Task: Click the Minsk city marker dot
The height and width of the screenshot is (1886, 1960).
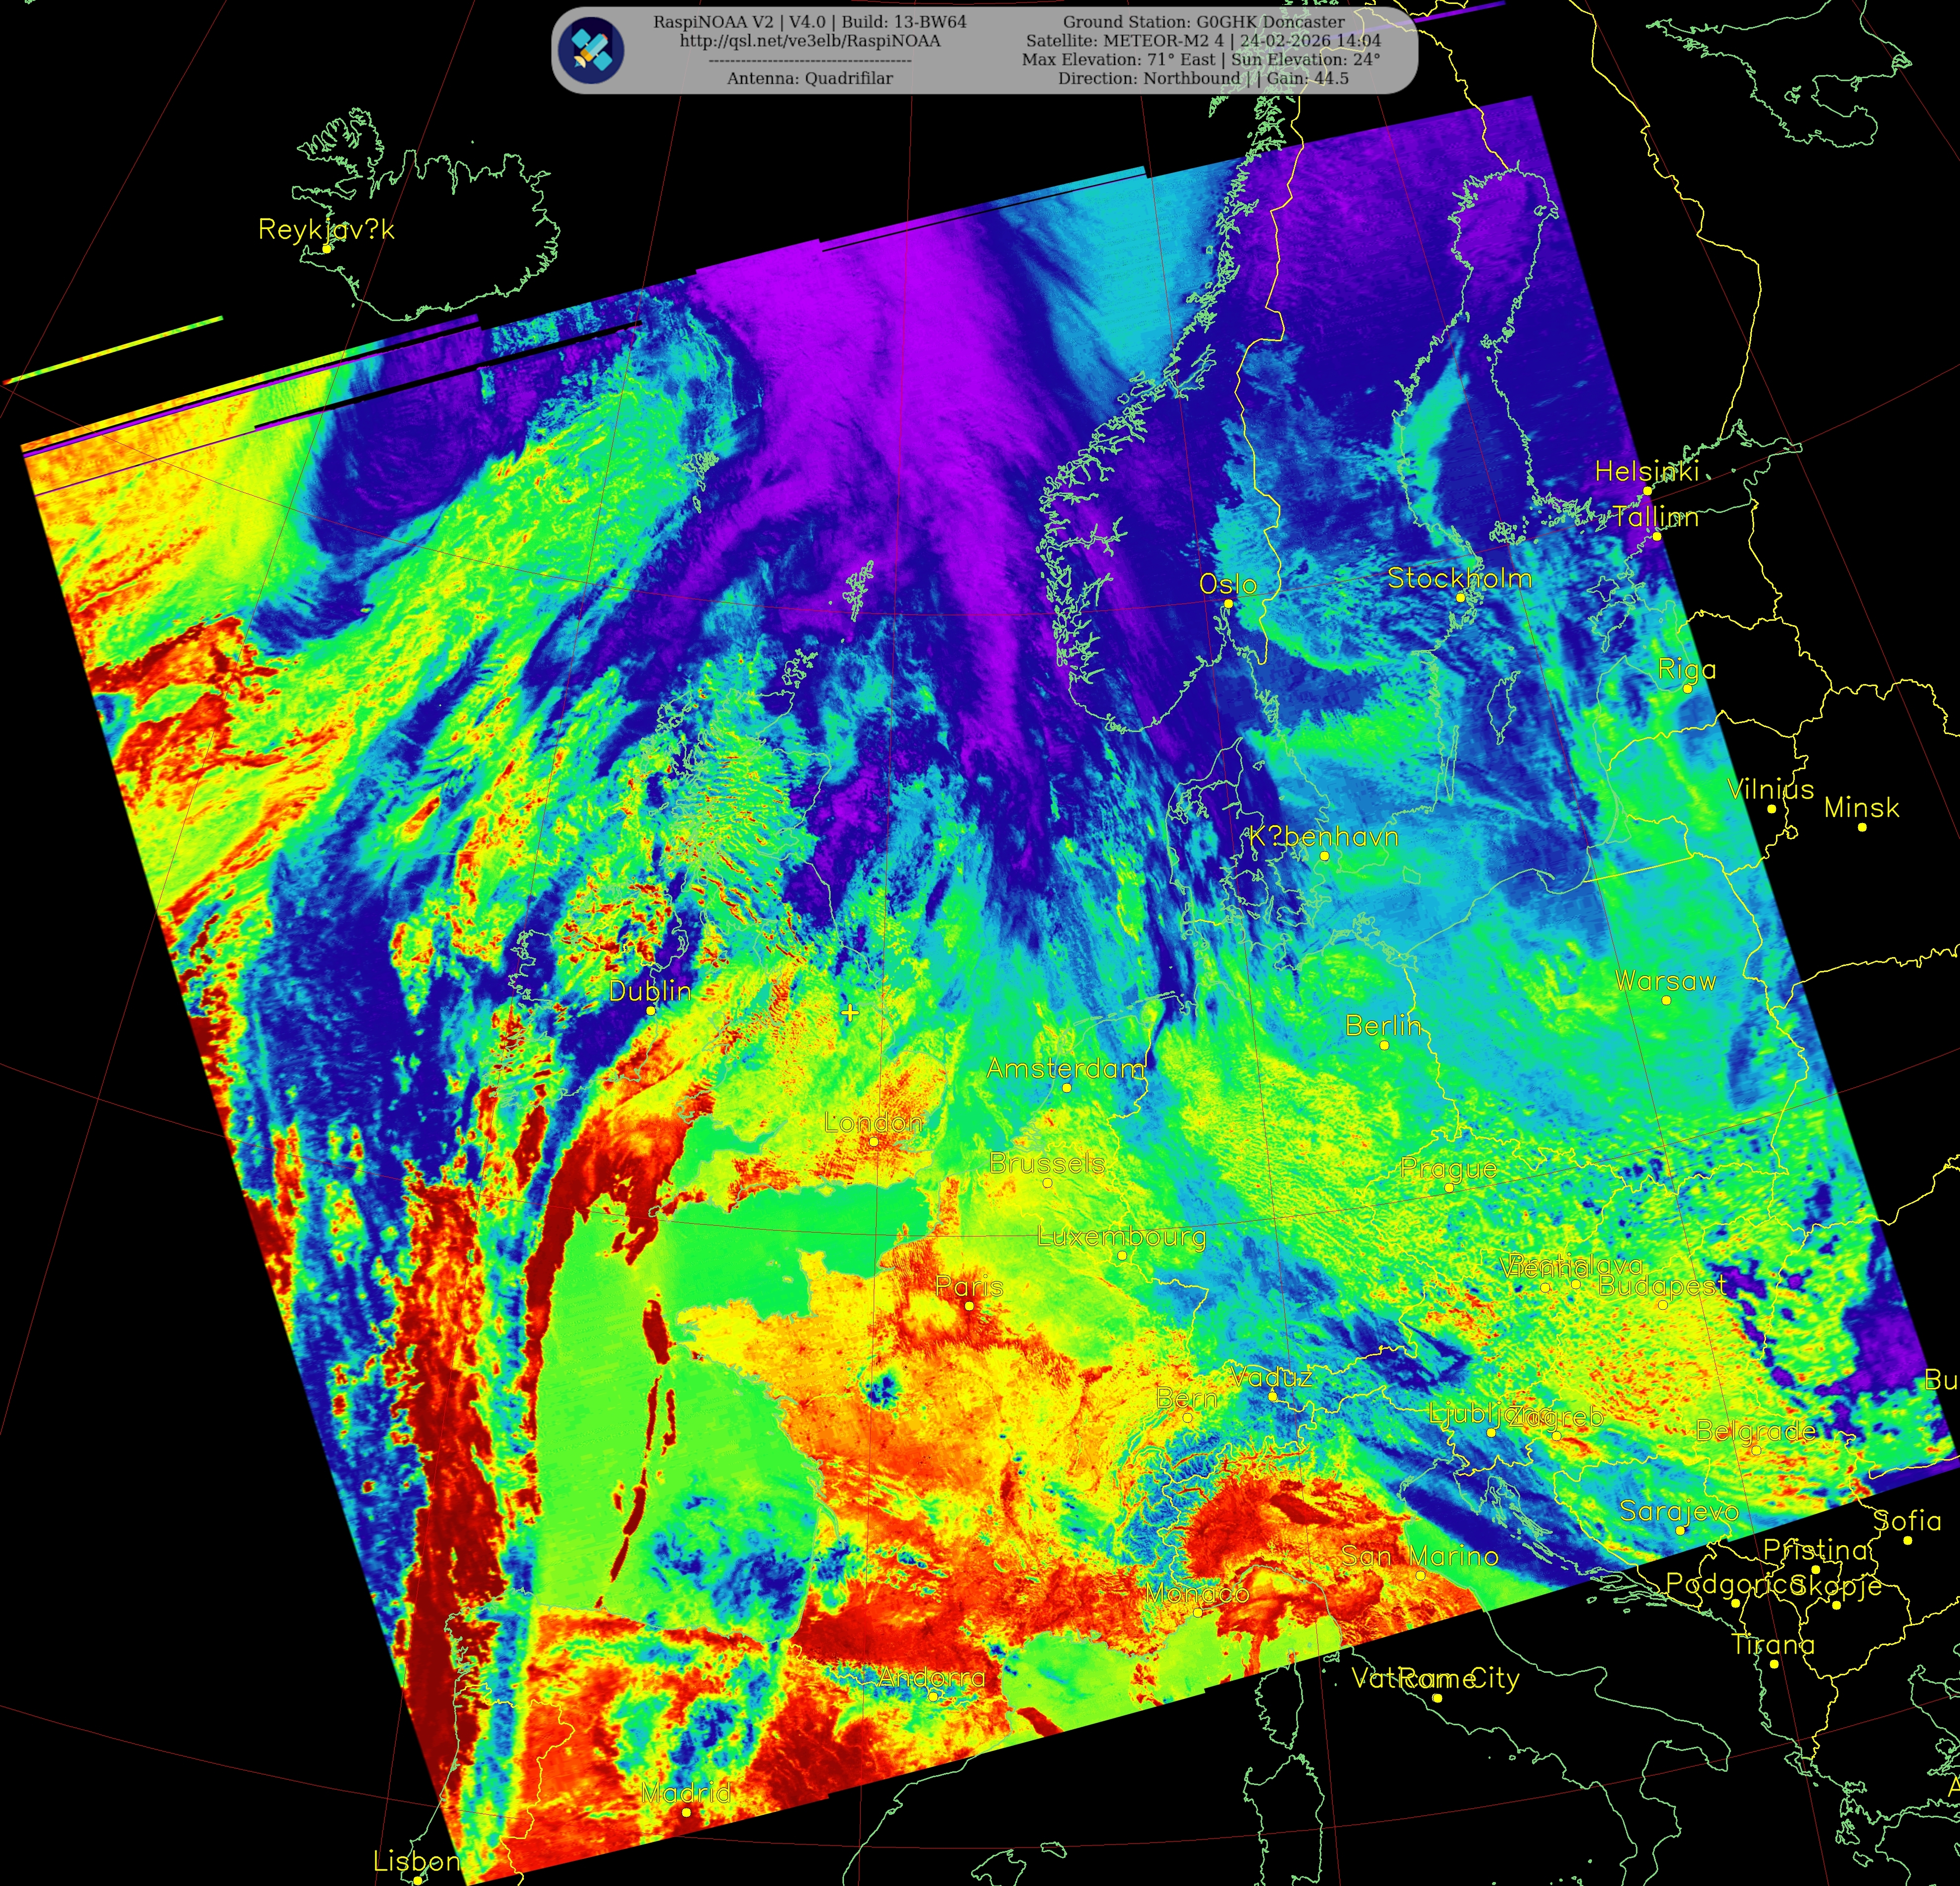Action: pyautogui.click(x=1861, y=827)
